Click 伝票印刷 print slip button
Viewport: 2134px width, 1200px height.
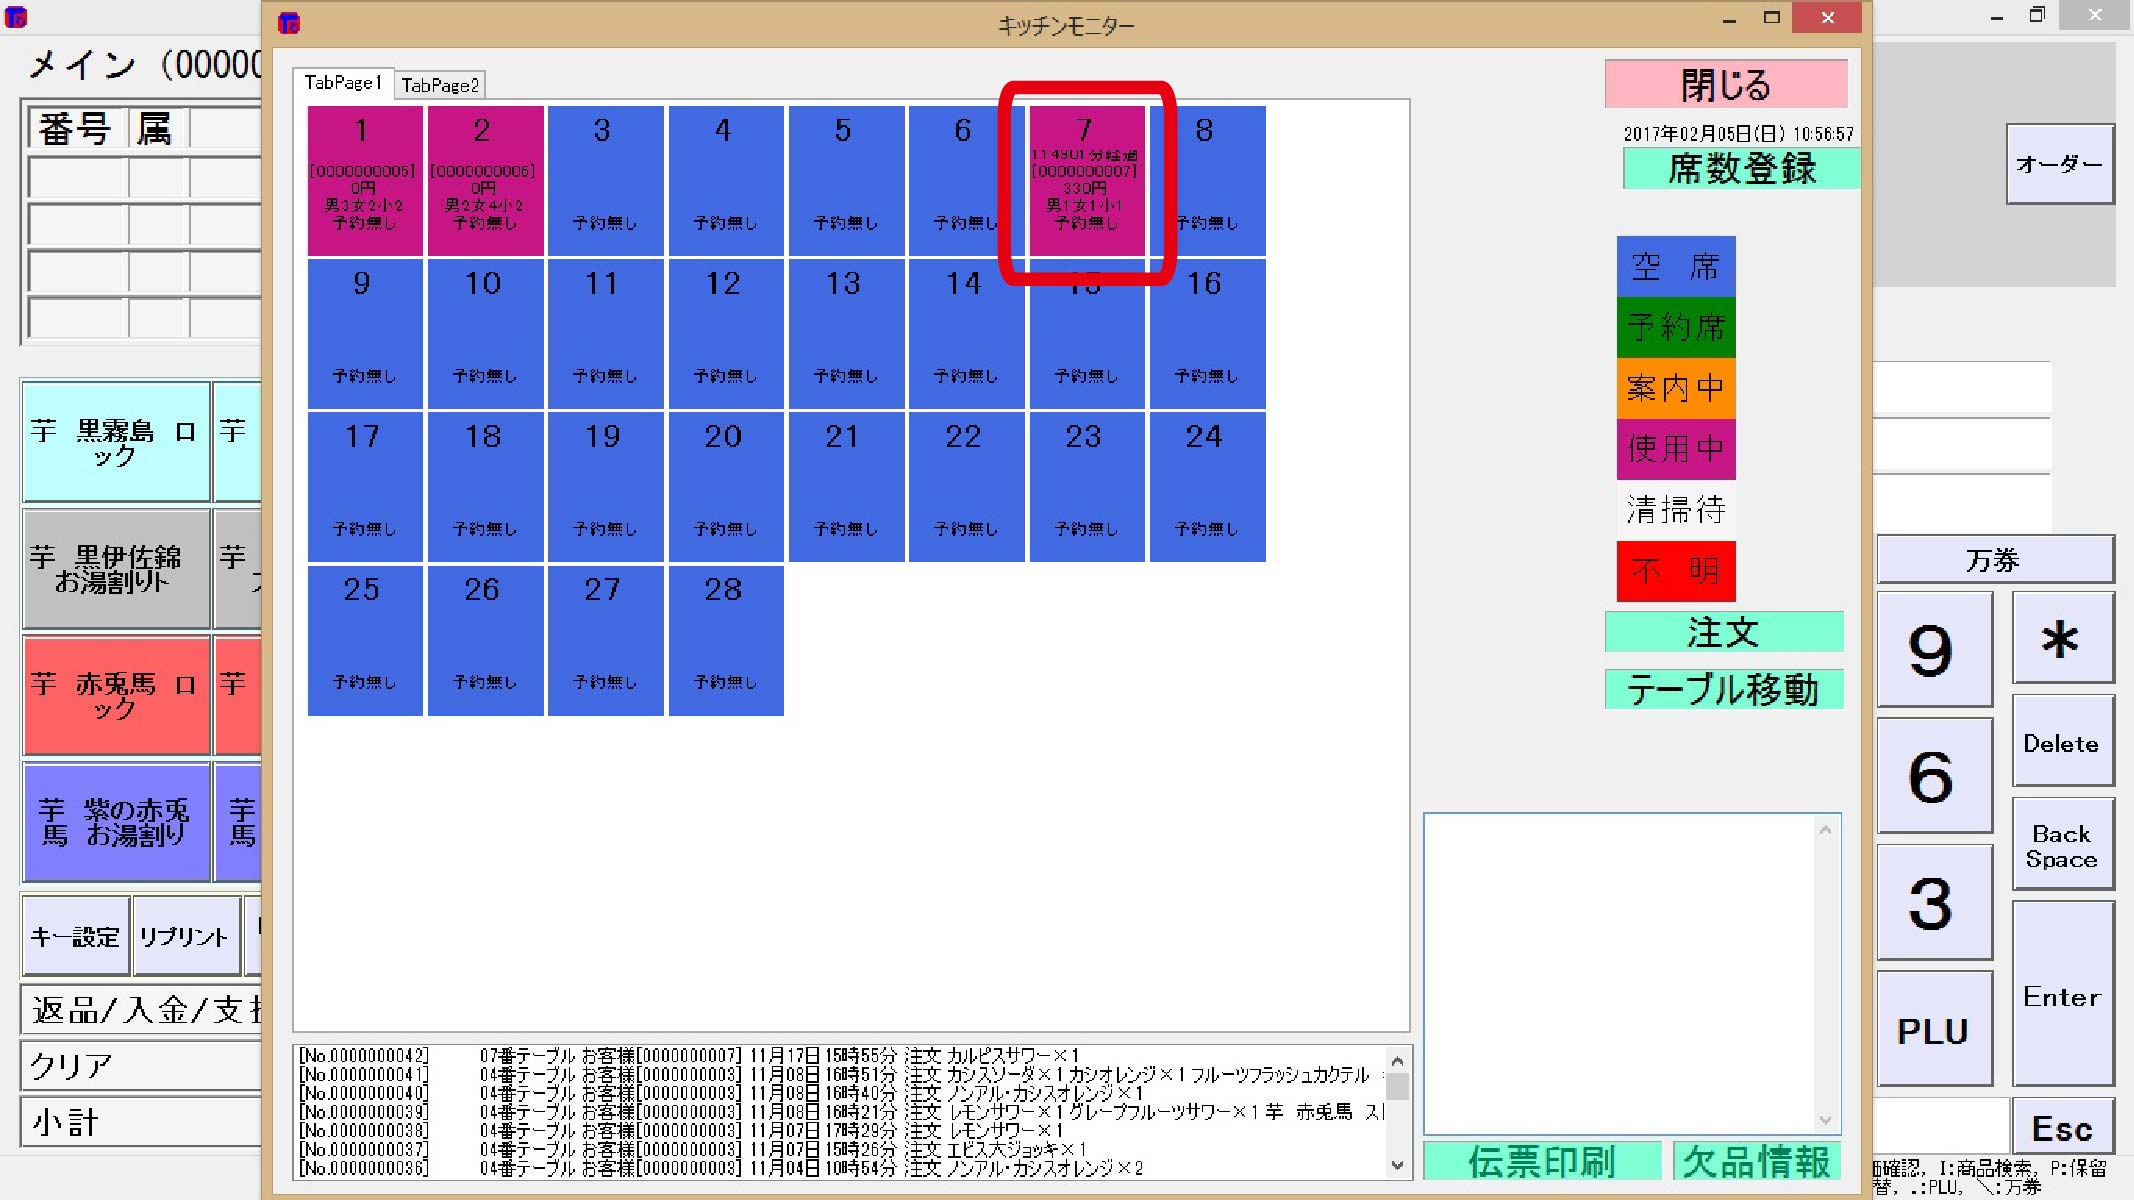tap(1541, 1161)
